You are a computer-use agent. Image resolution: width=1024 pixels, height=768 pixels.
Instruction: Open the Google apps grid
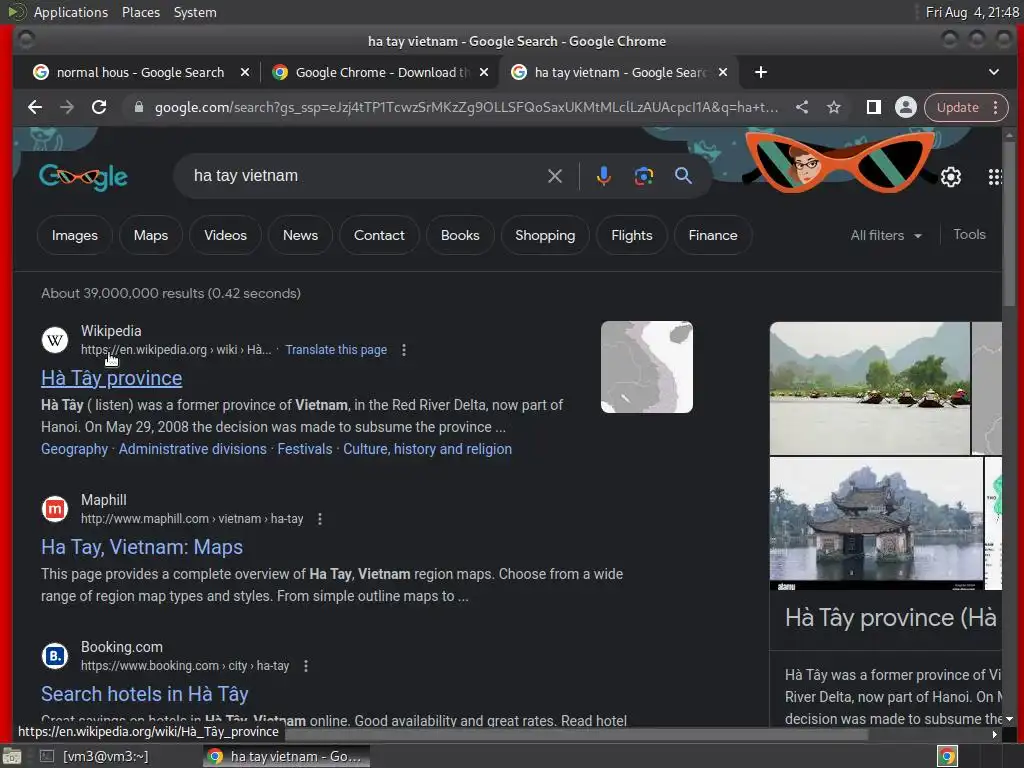(995, 176)
